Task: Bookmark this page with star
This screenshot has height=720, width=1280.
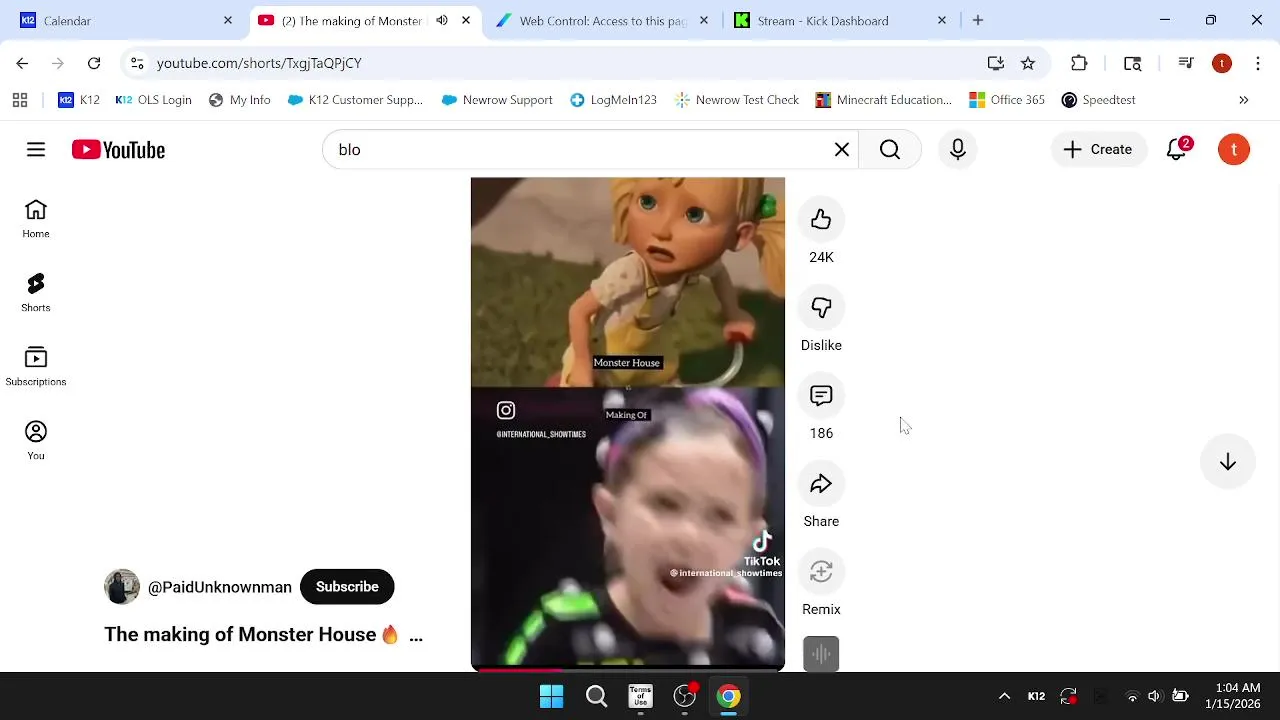Action: 1028,63
